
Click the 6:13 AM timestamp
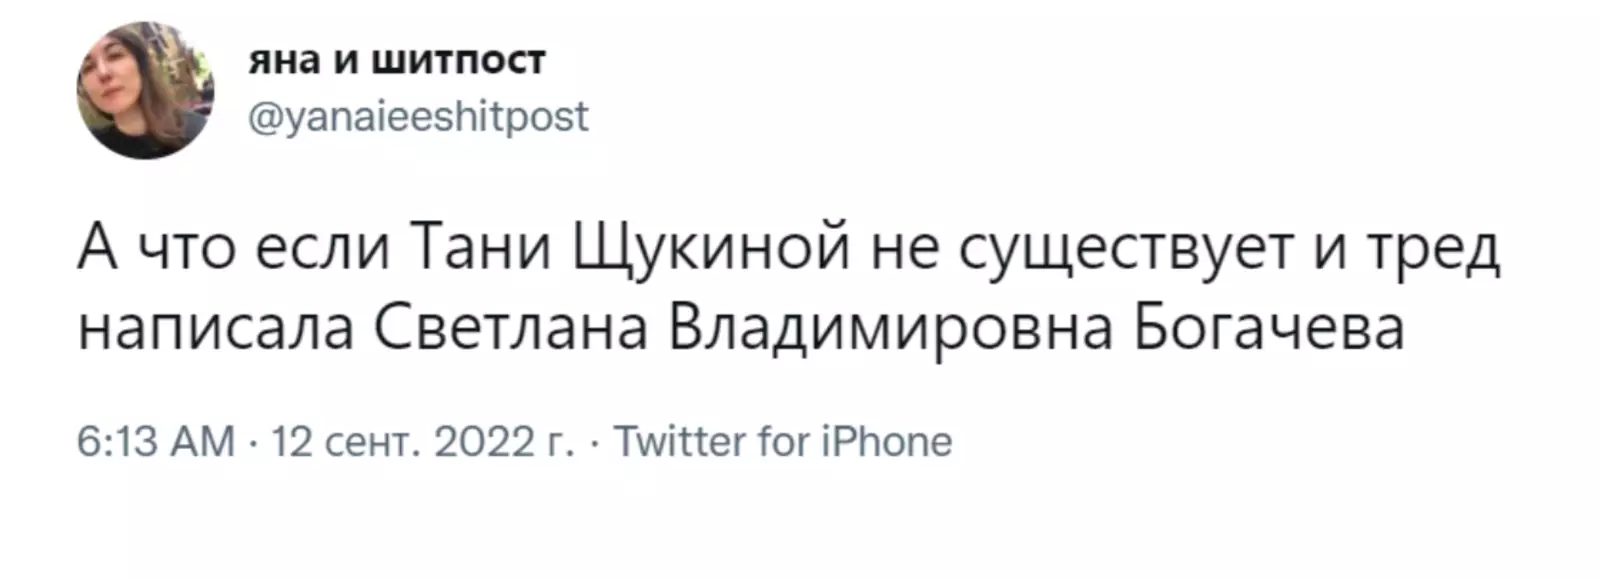click(156, 441)
